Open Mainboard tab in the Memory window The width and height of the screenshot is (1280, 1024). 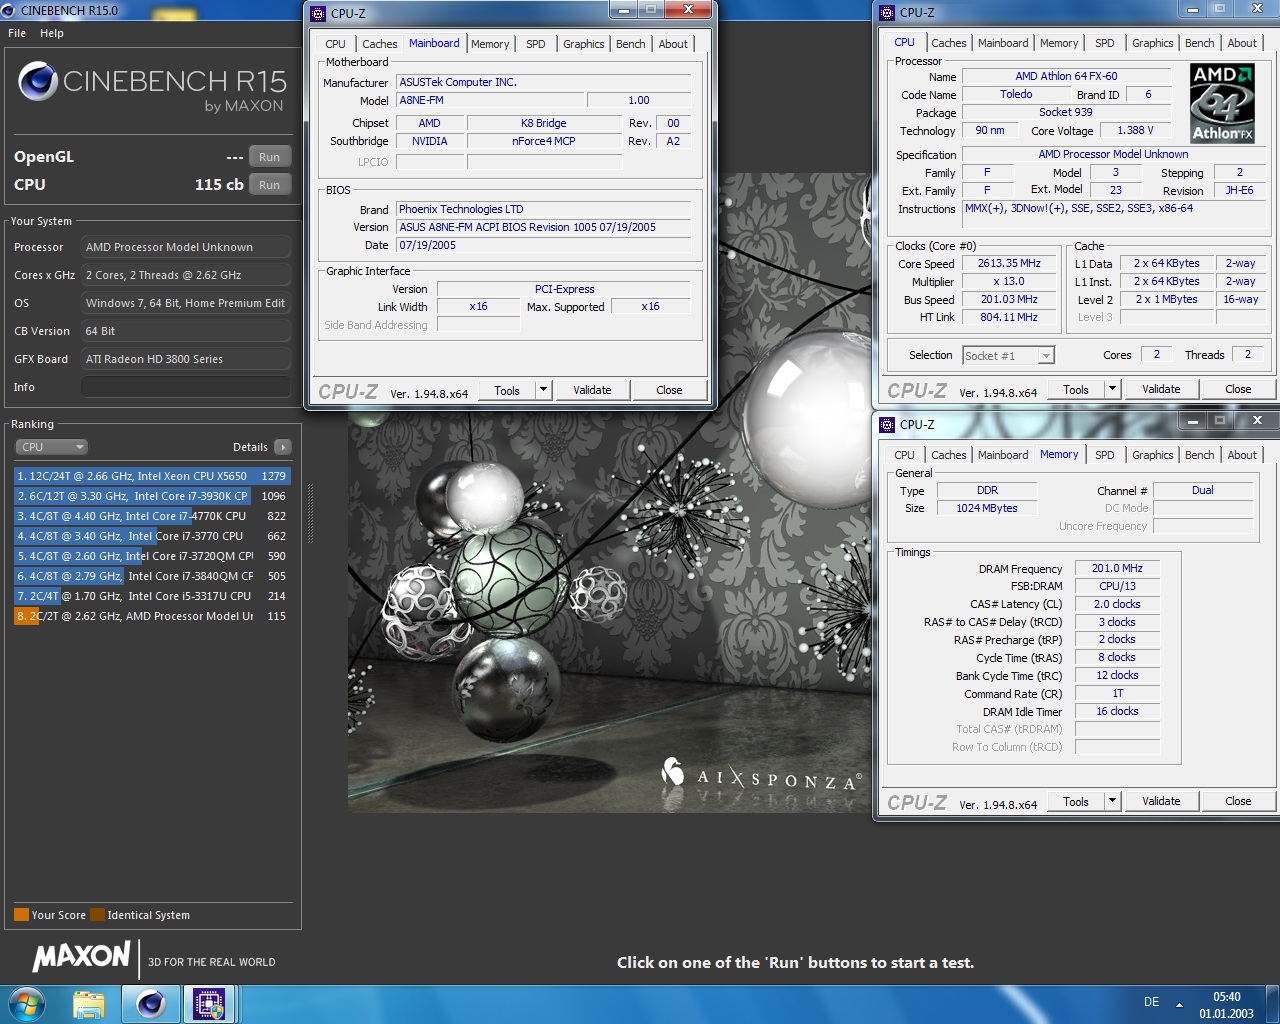pos(1002,455)
